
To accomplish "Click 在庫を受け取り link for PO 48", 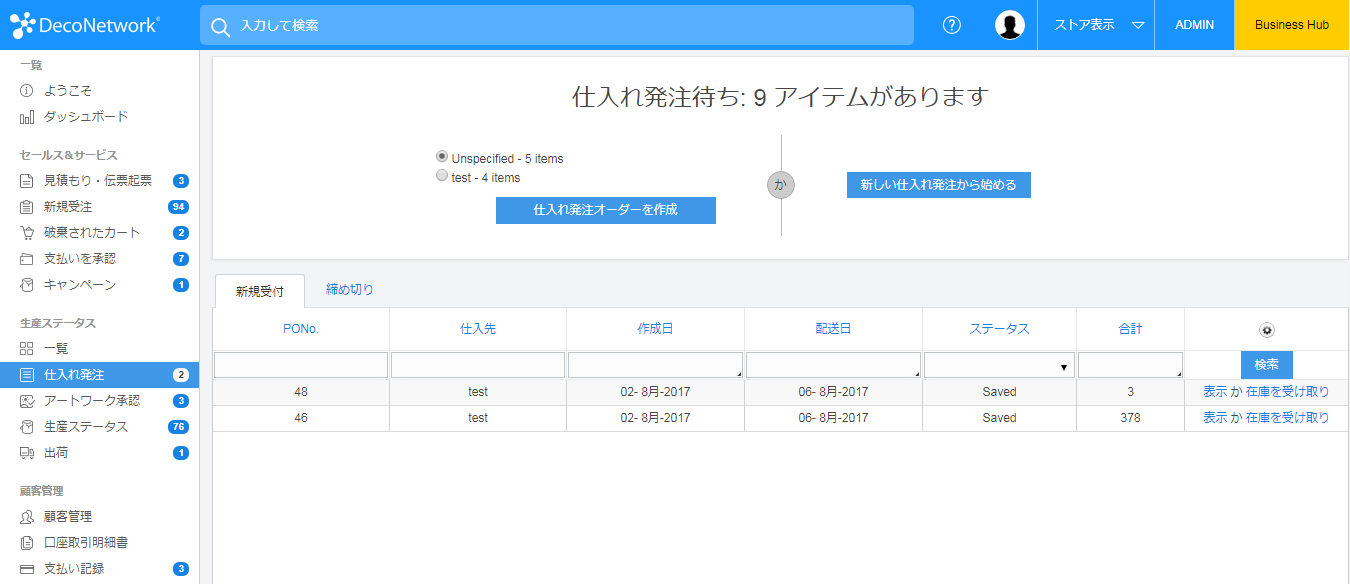I will [1288, 392].
